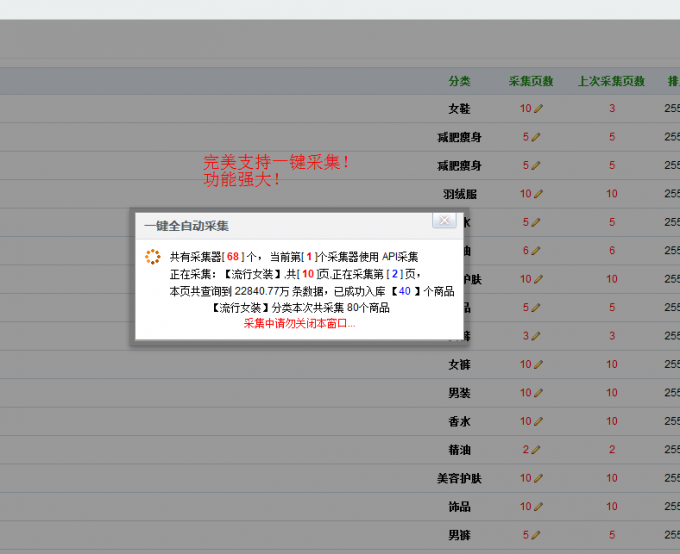Click 采集页数 value 10 in 饰品 row
The width and height of the screenshot is (680, 554).
tap(526, 506)
